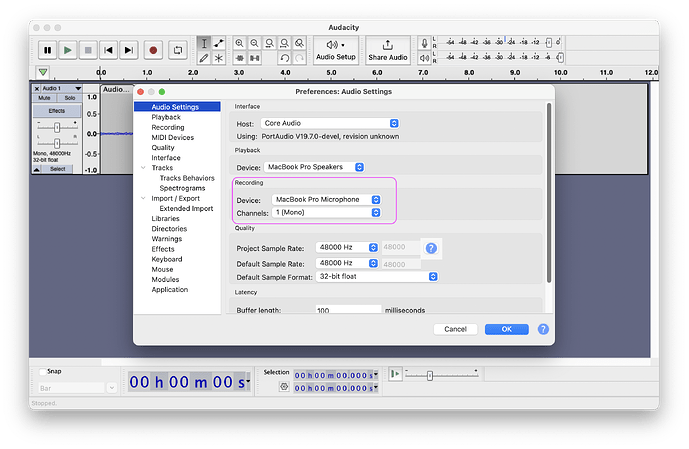Open Playback preferences category
Viewport: 689px width, 449px height.
click(x=166, y=117)
